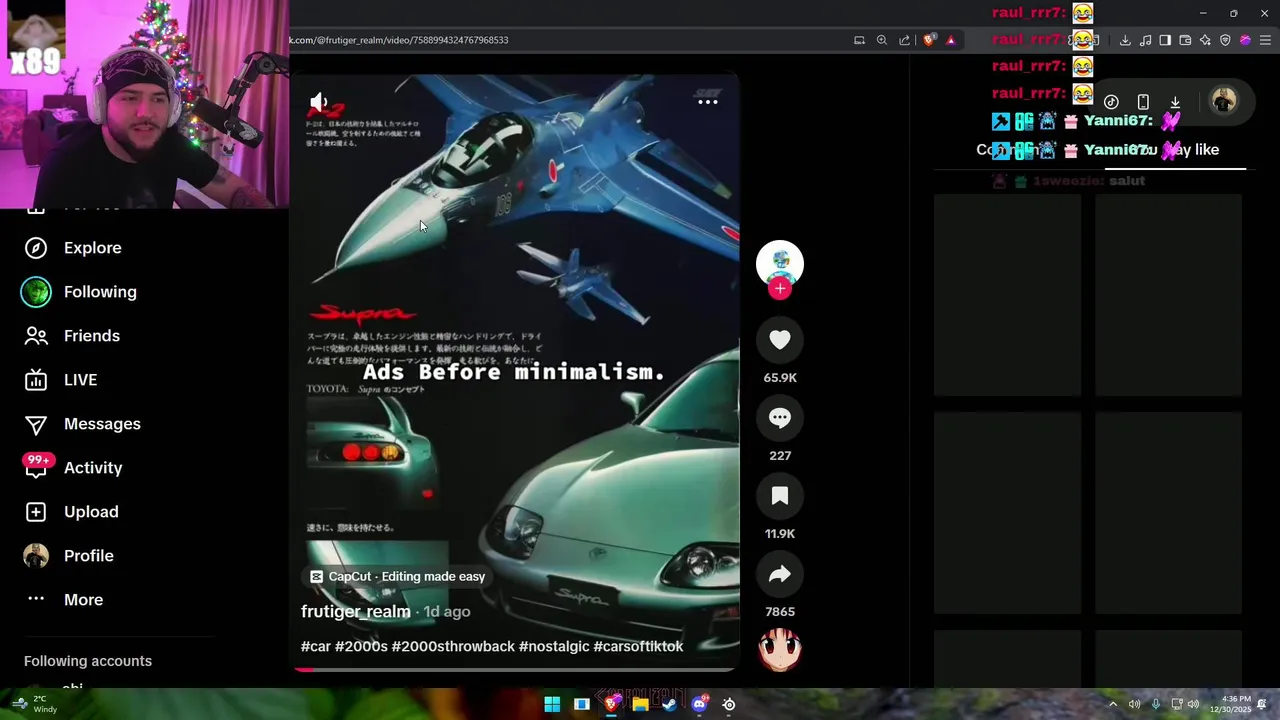Open the CapCut Editing made easy tag
Image resolution: width=1280 pixels, height=720 pixels.
coord(397,576)
